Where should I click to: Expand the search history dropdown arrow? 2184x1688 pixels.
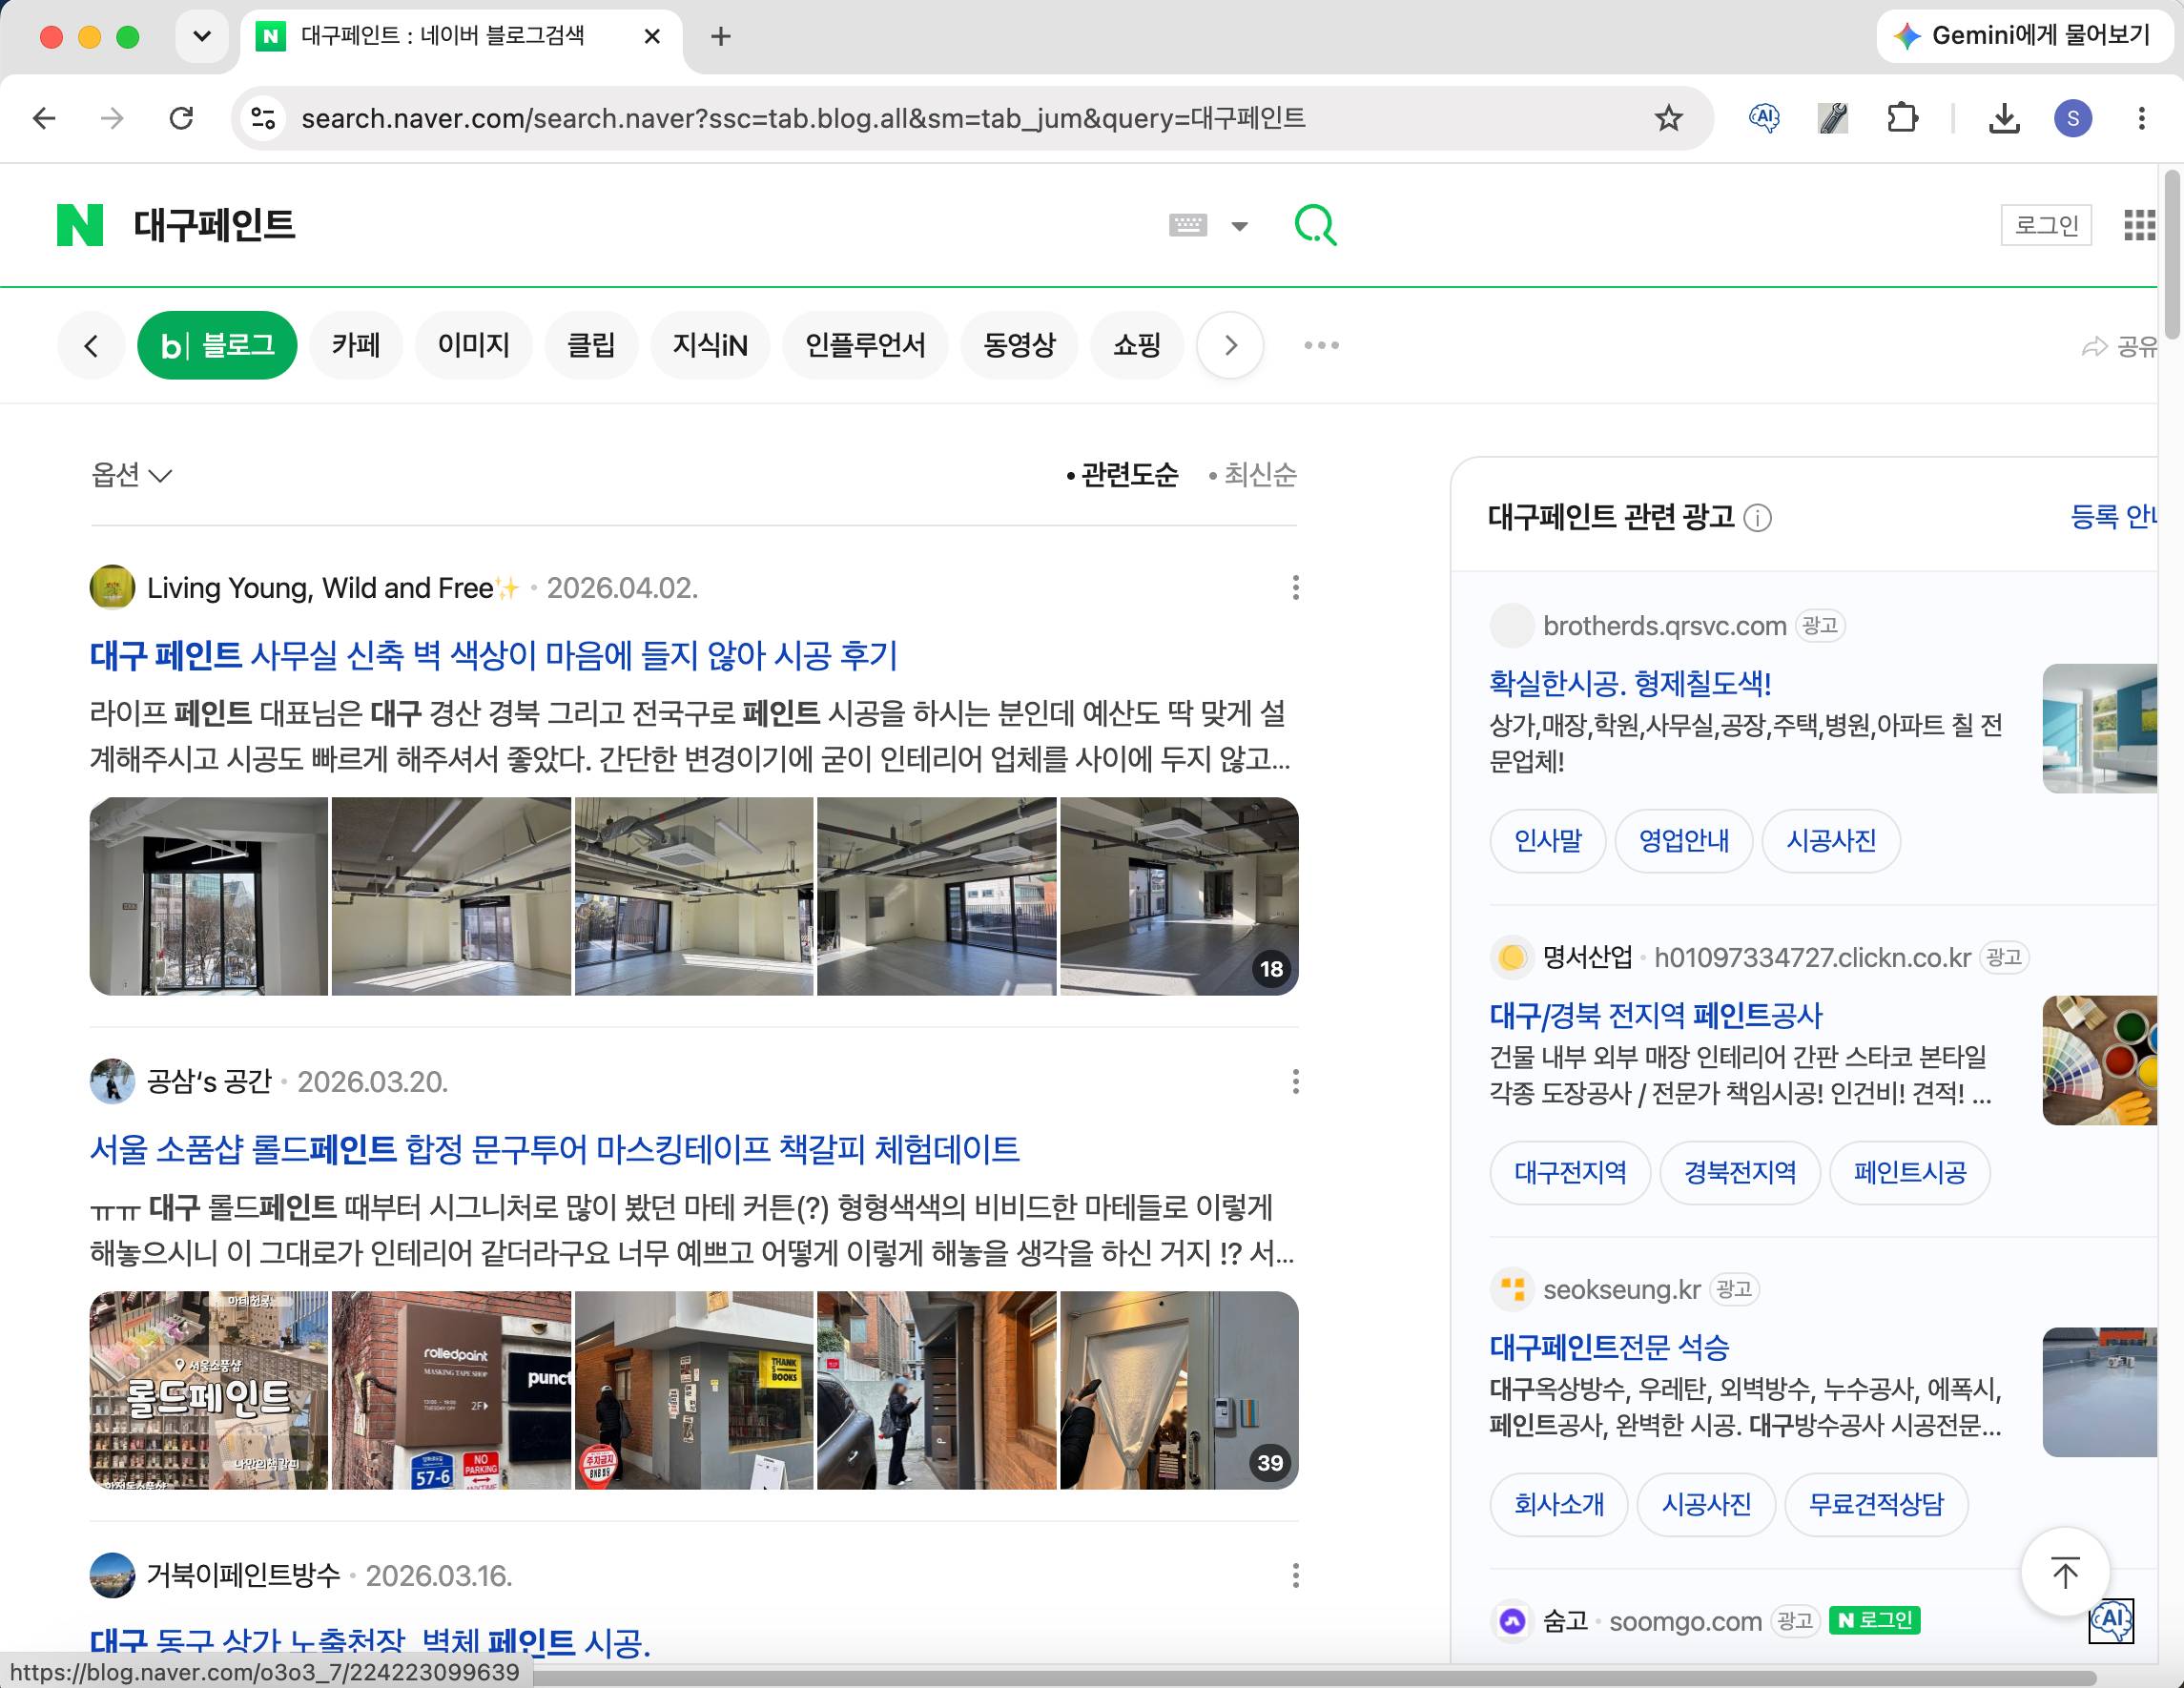point(1240,226)
